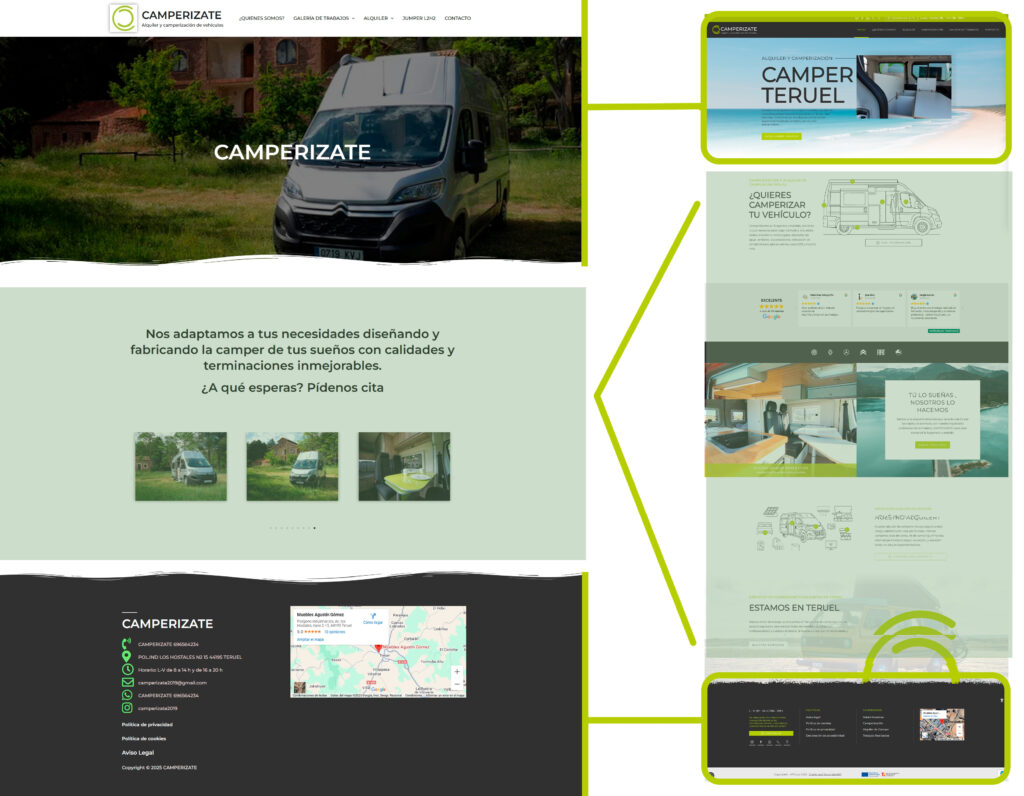Open the Jumper L2H2 menu item
The width and height of the screenshot is (1024, 796).
(x=419, y=18)
